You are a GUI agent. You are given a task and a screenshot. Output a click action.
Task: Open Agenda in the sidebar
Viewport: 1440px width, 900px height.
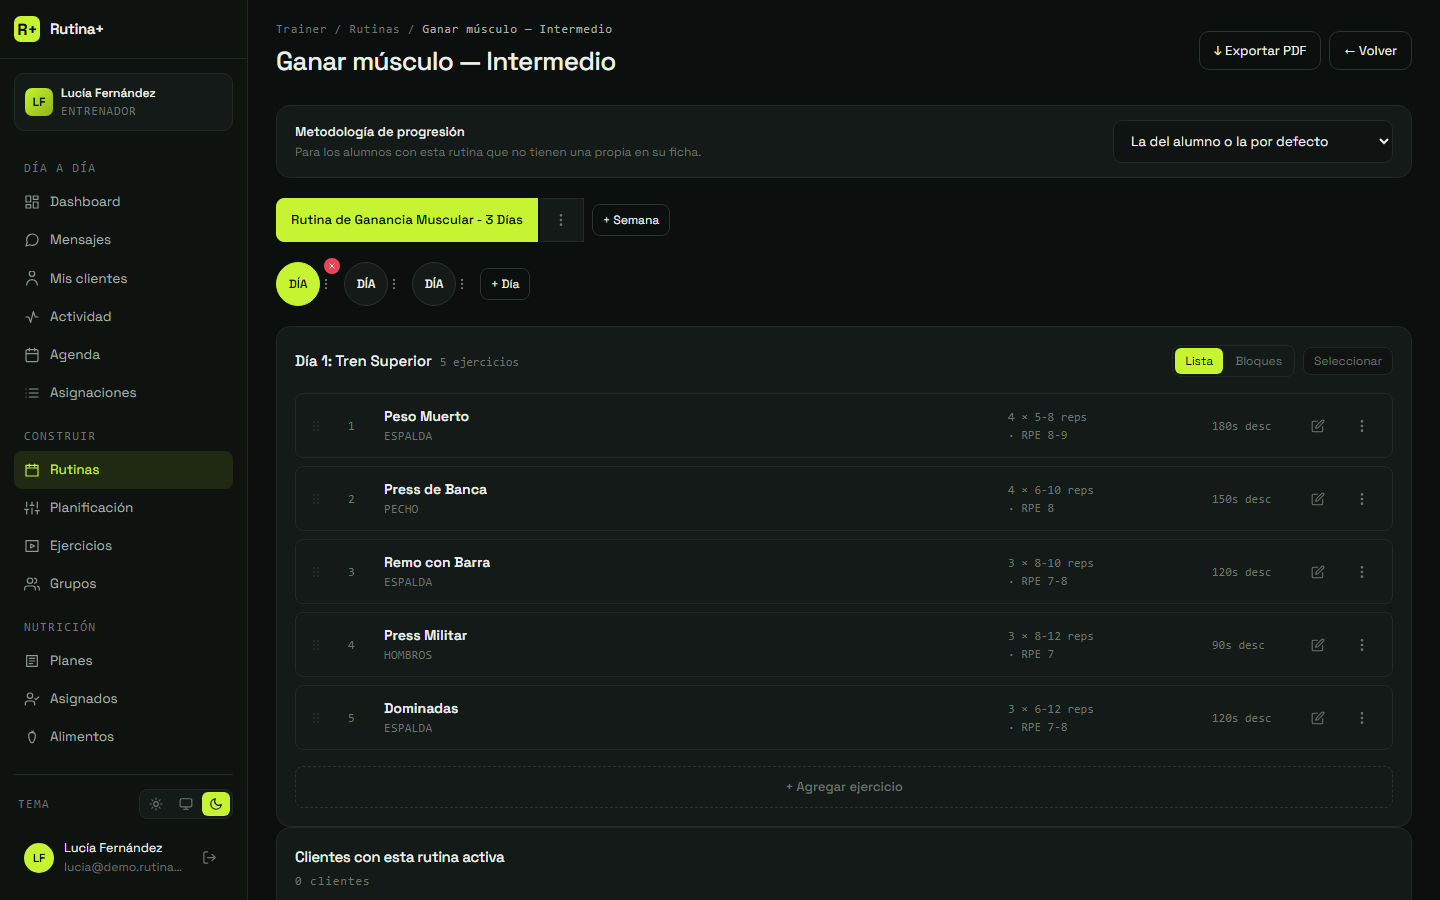(x=123, y=355)
